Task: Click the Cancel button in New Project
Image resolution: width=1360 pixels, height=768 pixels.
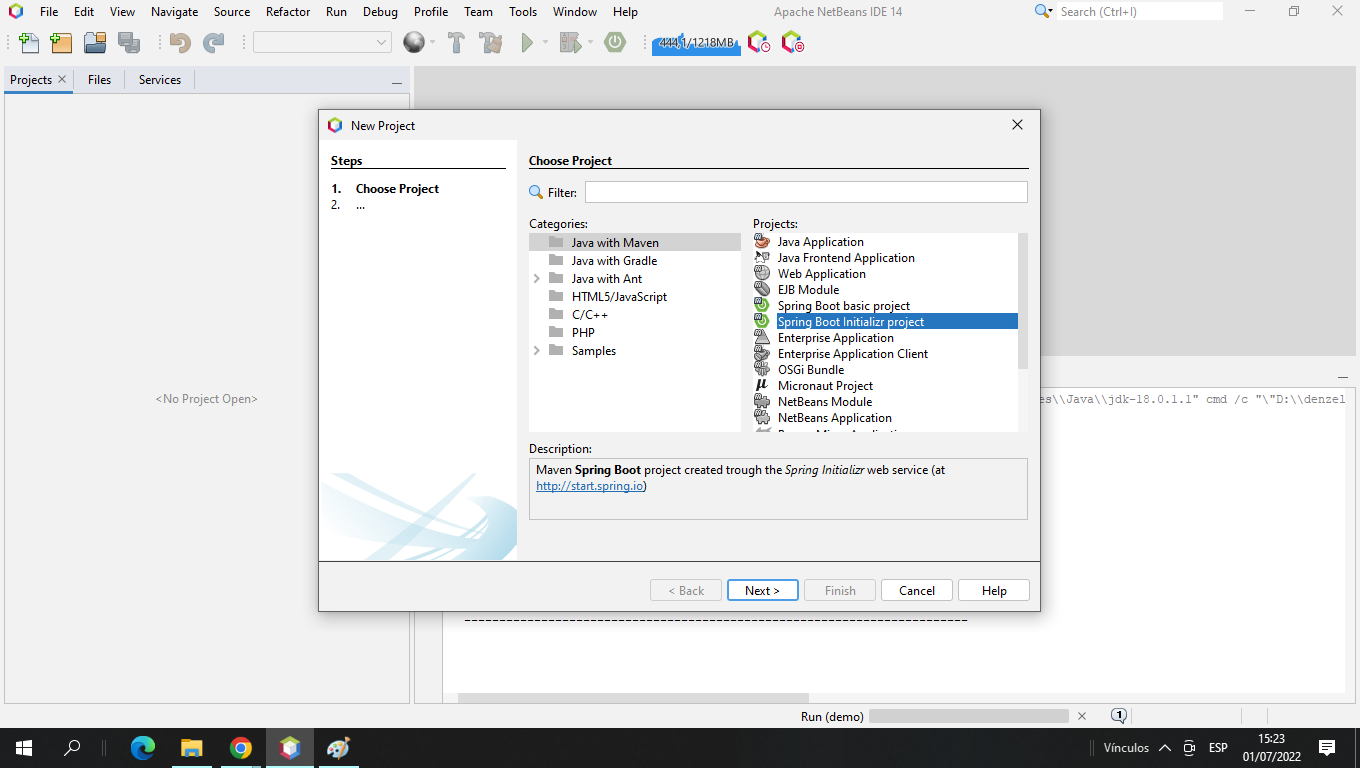Action: click(917, 590)
